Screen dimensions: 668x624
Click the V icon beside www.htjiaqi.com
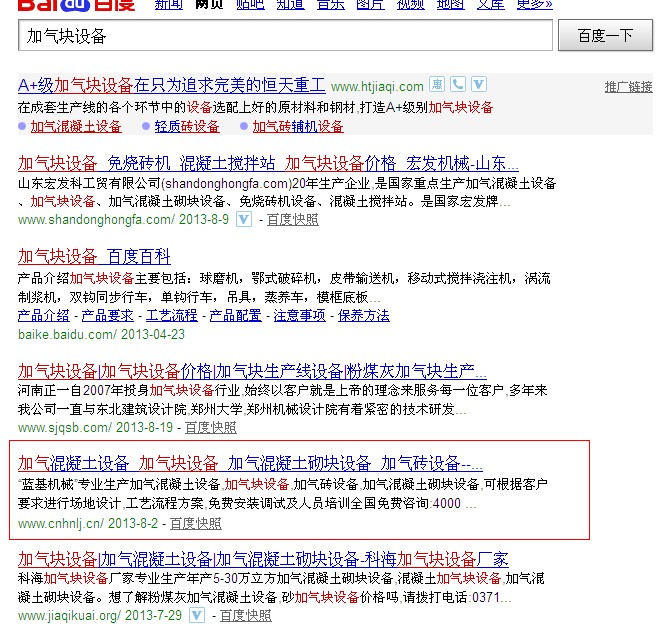coord(479,84)
